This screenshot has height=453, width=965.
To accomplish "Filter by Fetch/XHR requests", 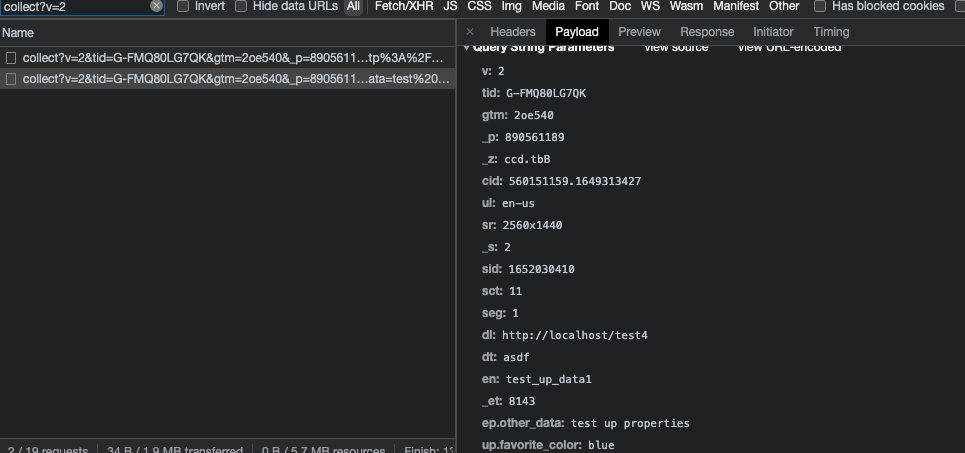I will pos(404,6).
